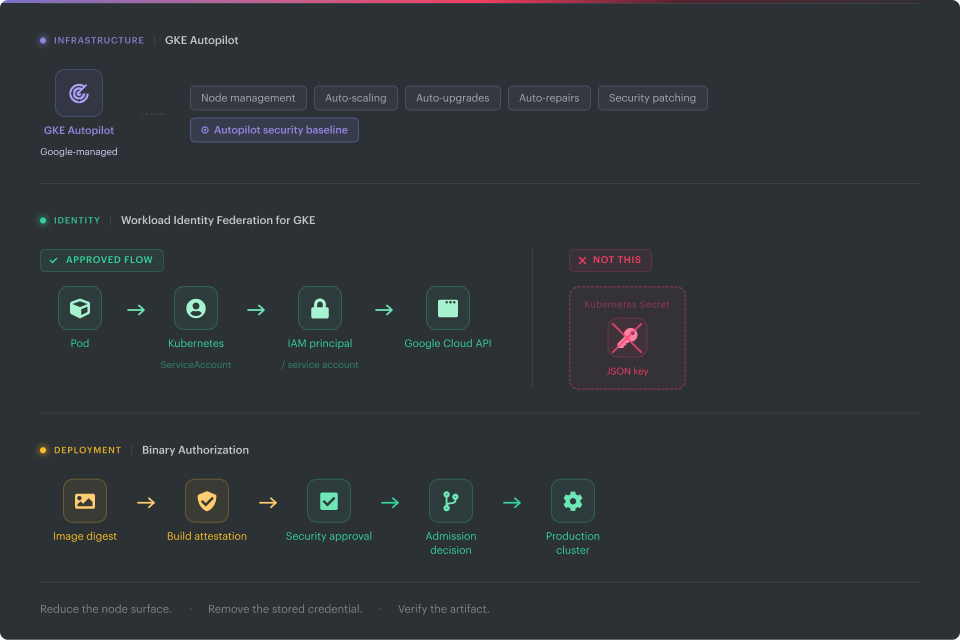Click the Production cluster label
The width and height of the screenshot is (960, 640).
572,543
